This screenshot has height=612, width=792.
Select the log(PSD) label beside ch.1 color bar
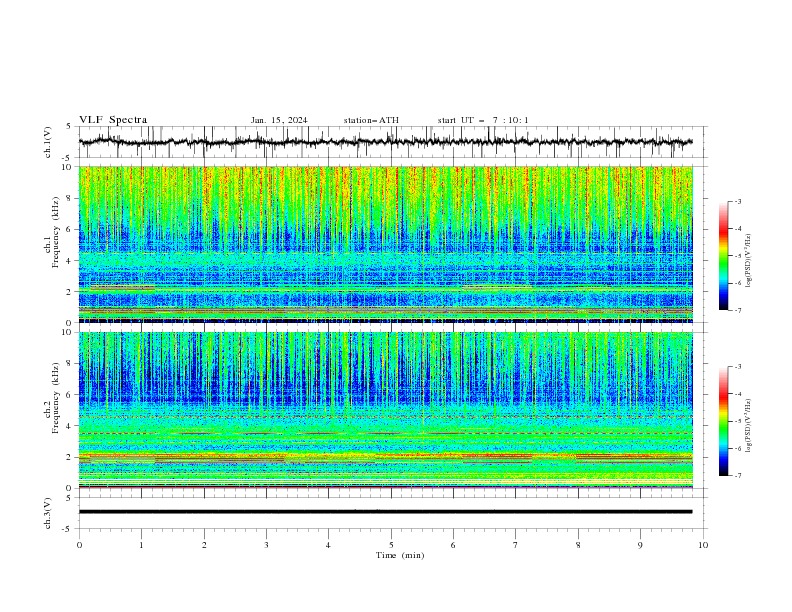click(748, 260)
